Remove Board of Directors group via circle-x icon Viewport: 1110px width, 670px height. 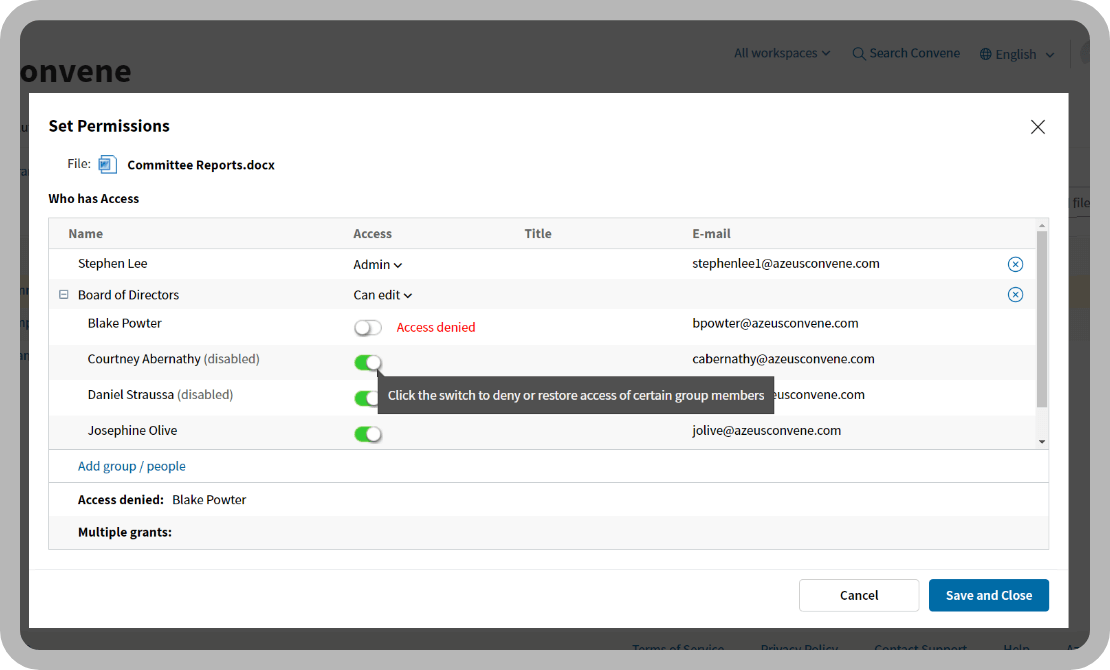pos(1015,295)
